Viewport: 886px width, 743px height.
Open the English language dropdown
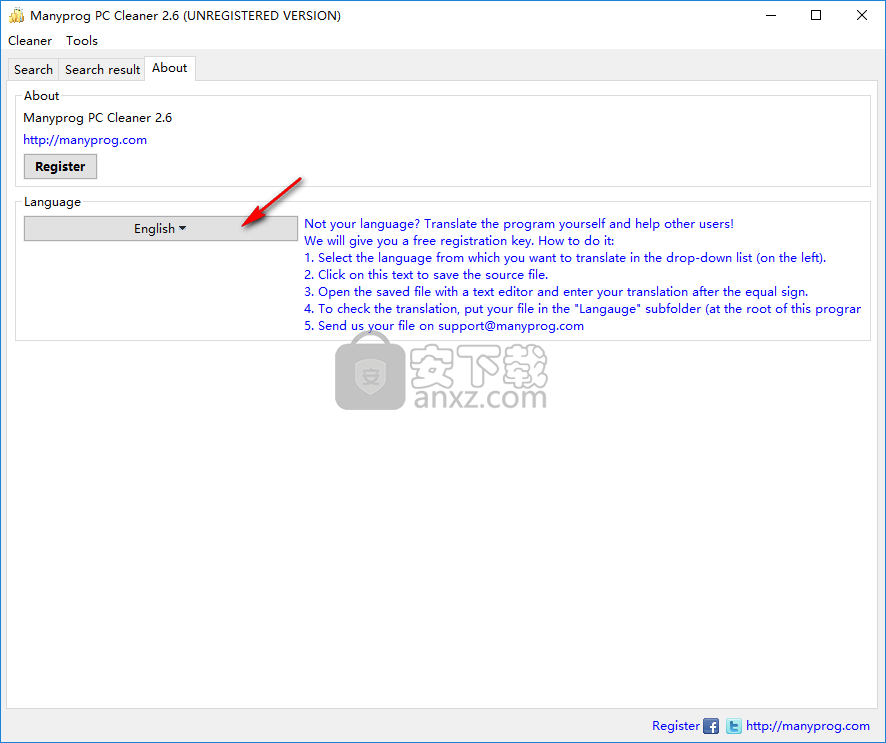point(160,228)
